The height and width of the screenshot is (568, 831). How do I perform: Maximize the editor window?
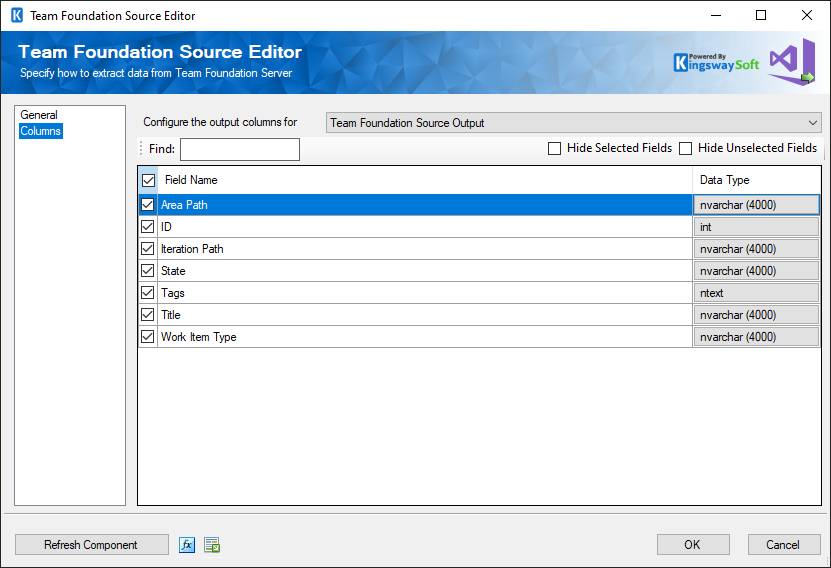pyautogui.click(x=761, y=15)
